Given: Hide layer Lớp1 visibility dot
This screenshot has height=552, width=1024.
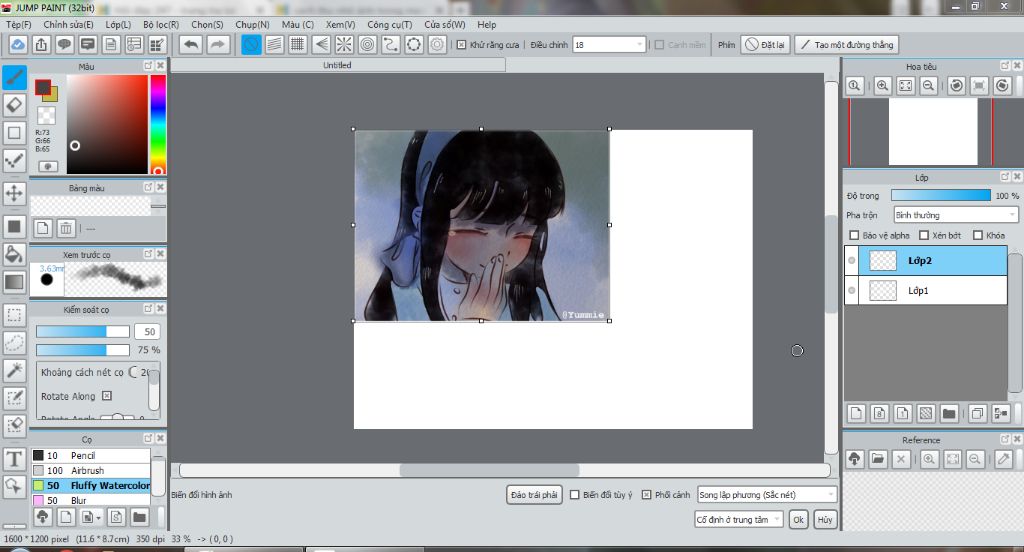Looking at the screenshot, I should click(852, 290).
